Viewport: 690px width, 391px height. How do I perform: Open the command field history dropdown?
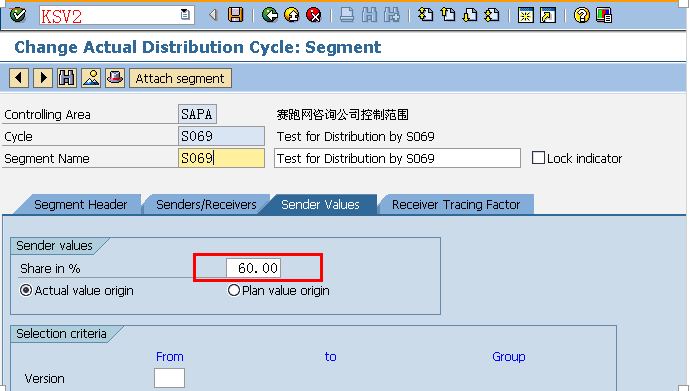(x=185, y=15)
